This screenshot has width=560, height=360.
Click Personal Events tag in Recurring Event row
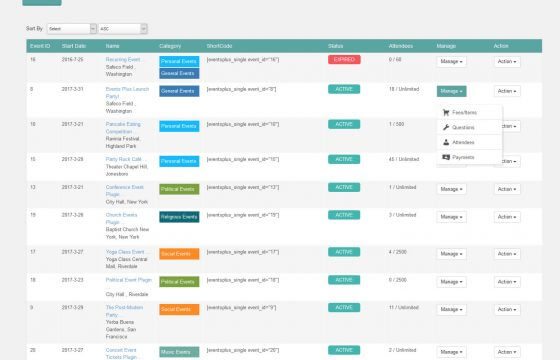[179, 61]
